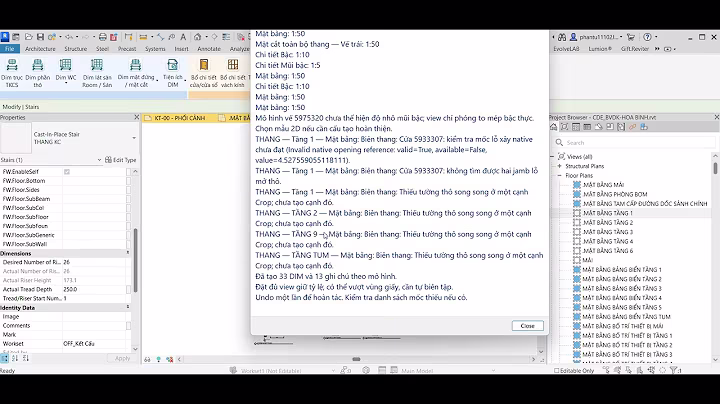Image resolution: width=720 pixels, height=404 pixels.
Task: Click the FW.Floor.Sides associate parameter box
Action: [x=129, y=190]
